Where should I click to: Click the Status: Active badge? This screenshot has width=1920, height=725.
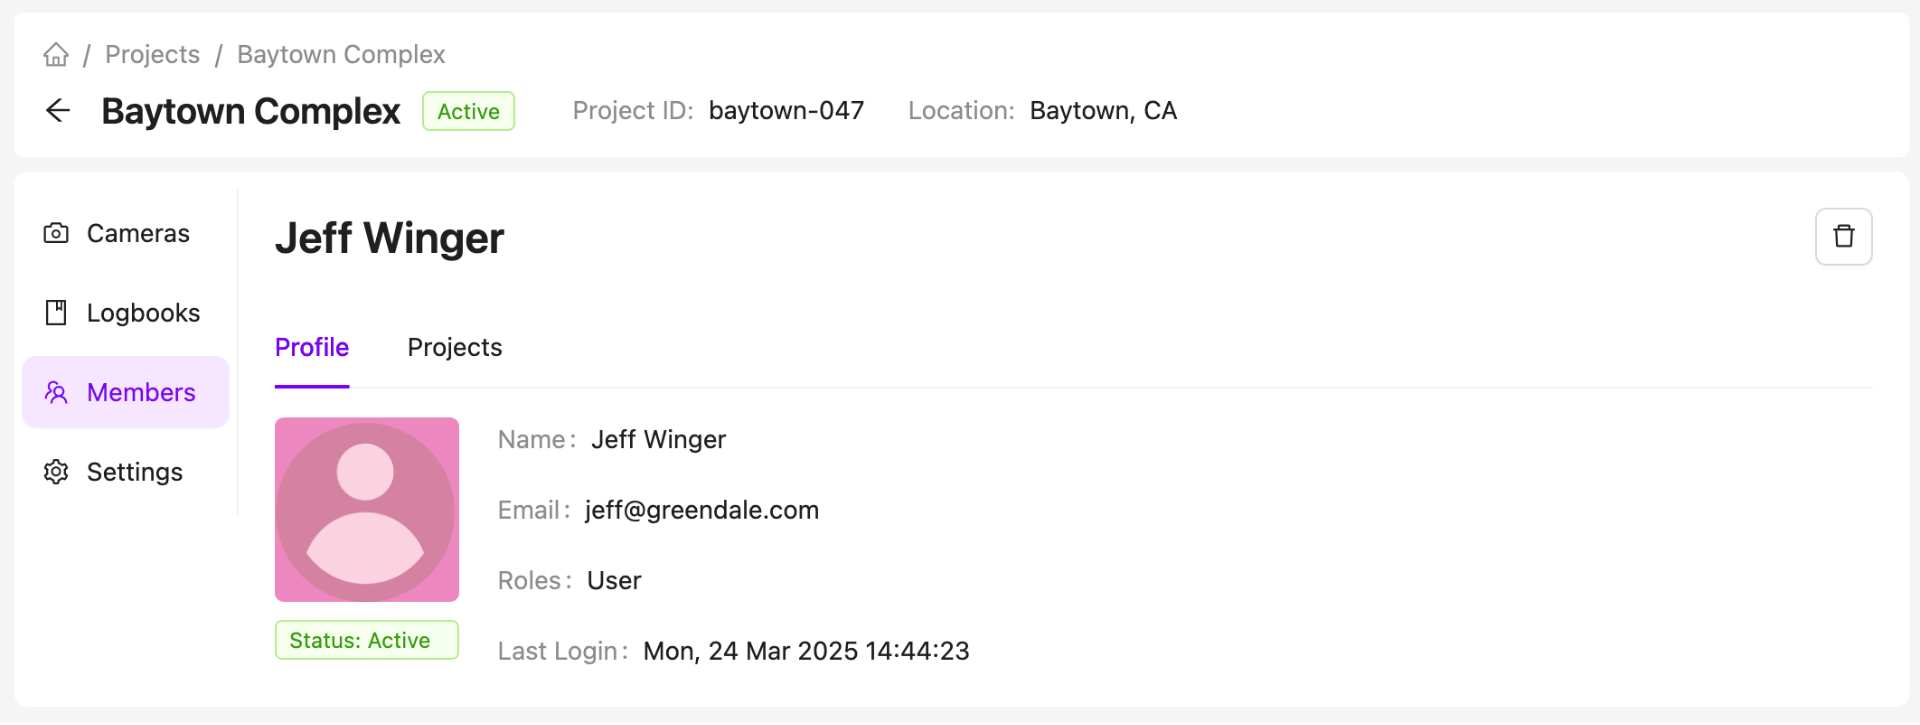pos(367,640)
